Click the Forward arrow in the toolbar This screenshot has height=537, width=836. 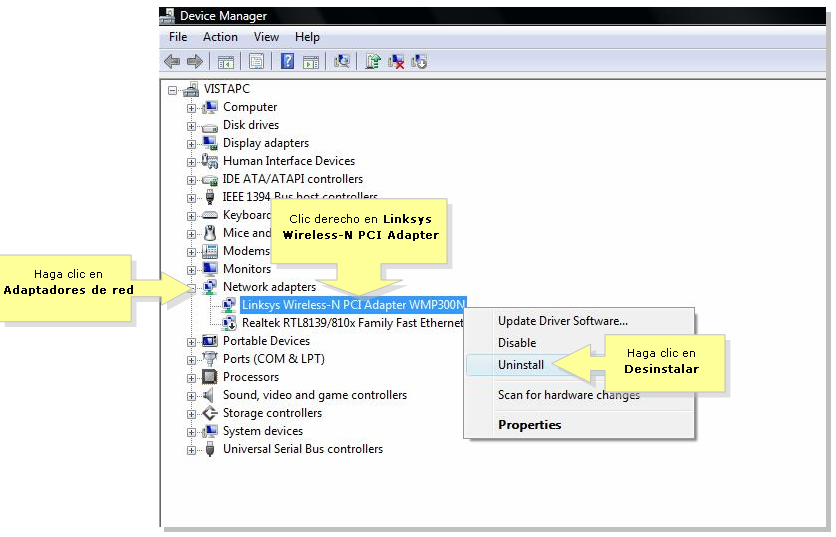(195, 62)
